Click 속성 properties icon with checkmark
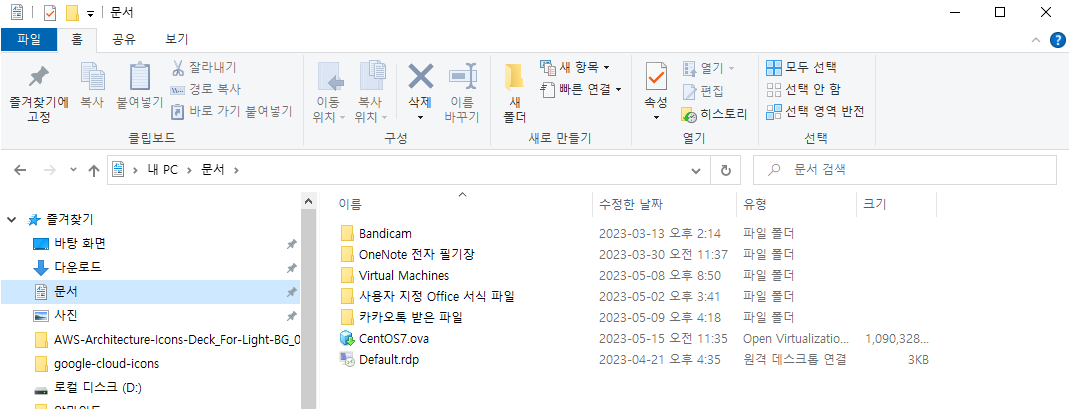 (x=656, y=76)
